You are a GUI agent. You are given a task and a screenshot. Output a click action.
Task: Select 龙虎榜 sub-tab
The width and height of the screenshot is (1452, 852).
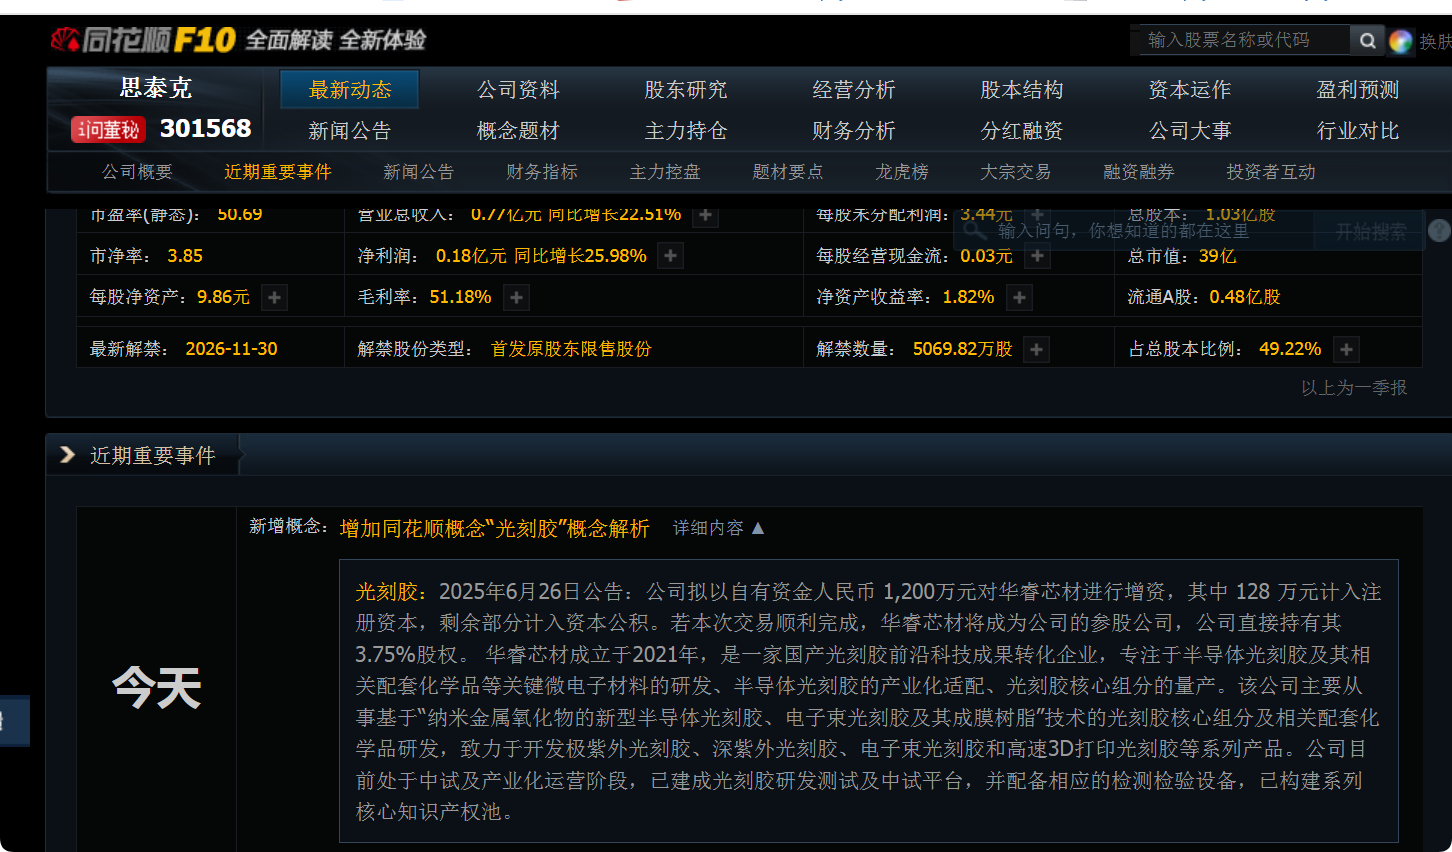[902, 172]
